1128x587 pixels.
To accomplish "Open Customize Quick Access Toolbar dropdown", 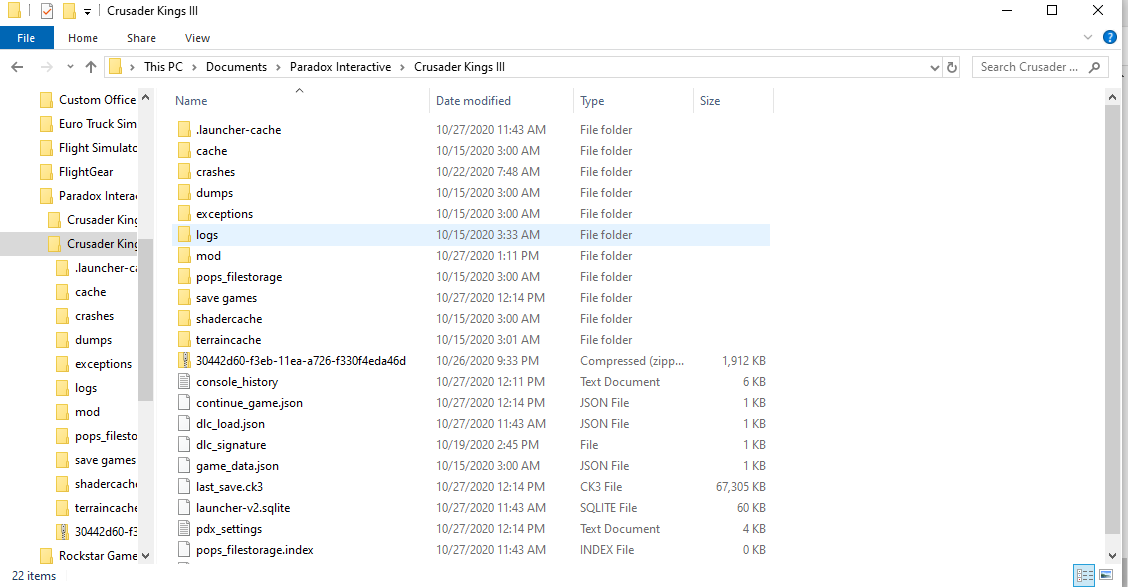I will tap(88, 12).
